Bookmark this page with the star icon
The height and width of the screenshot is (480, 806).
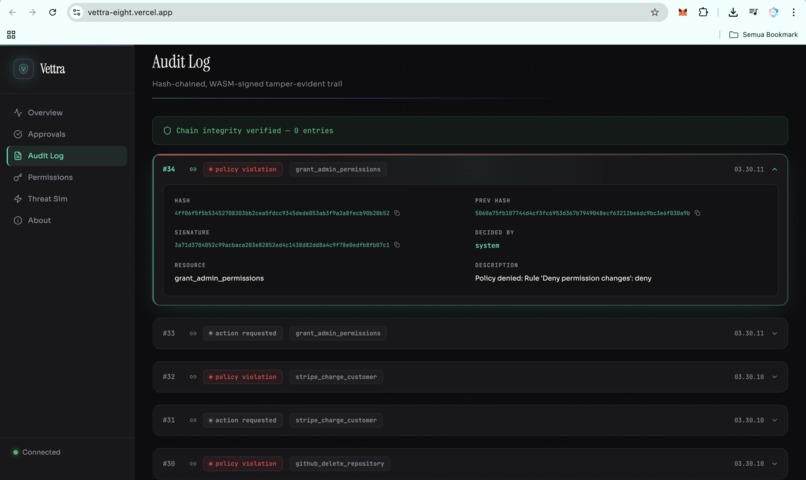coord(654,12)
